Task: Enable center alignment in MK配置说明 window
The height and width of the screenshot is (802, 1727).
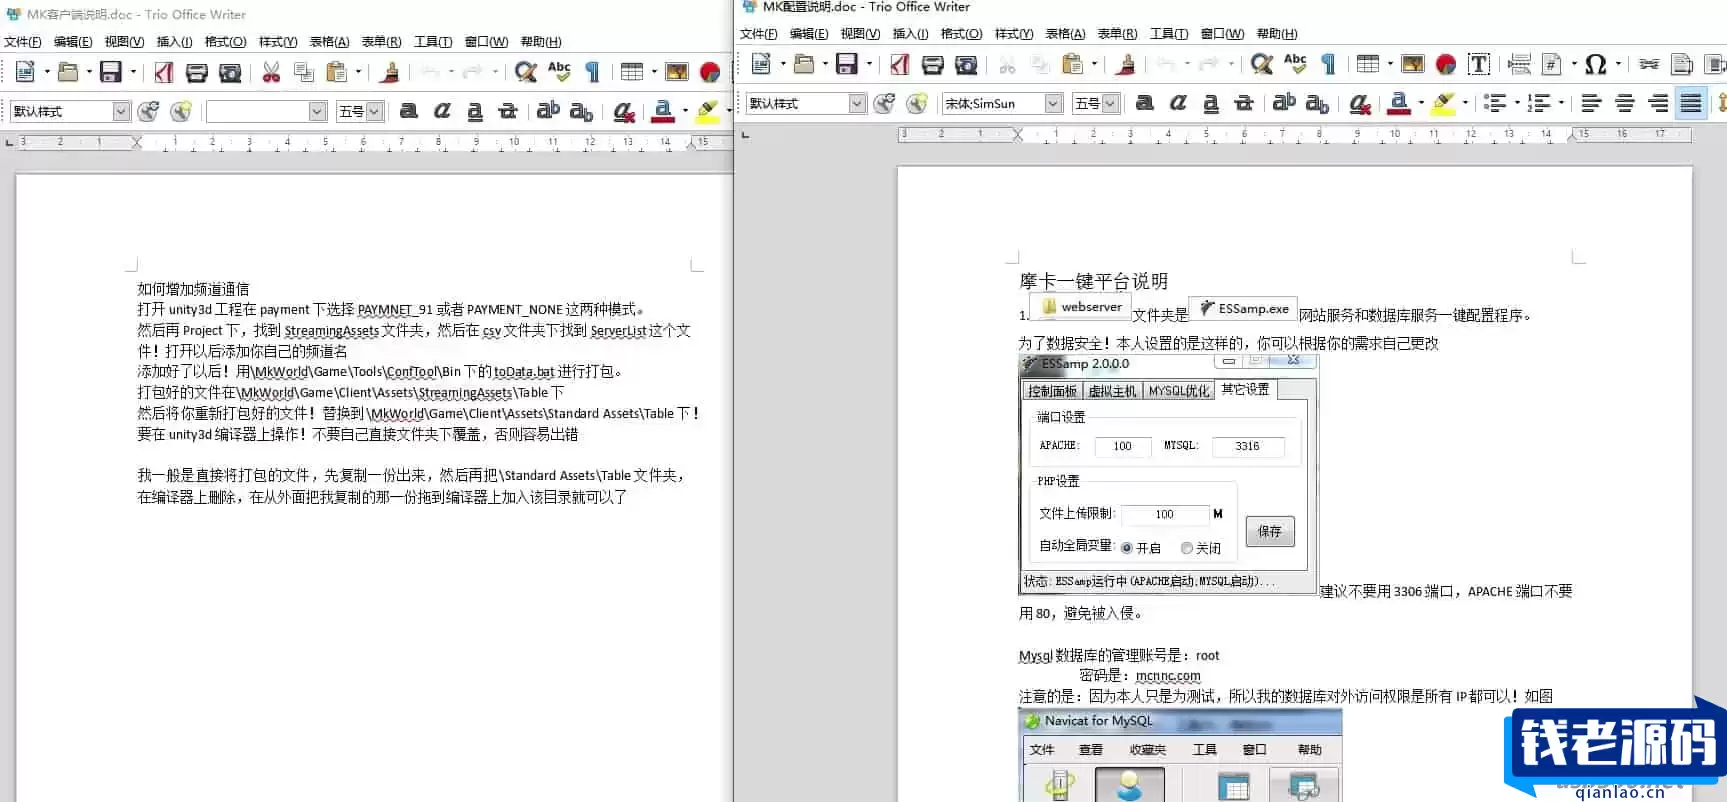Action: [1625, 103]
